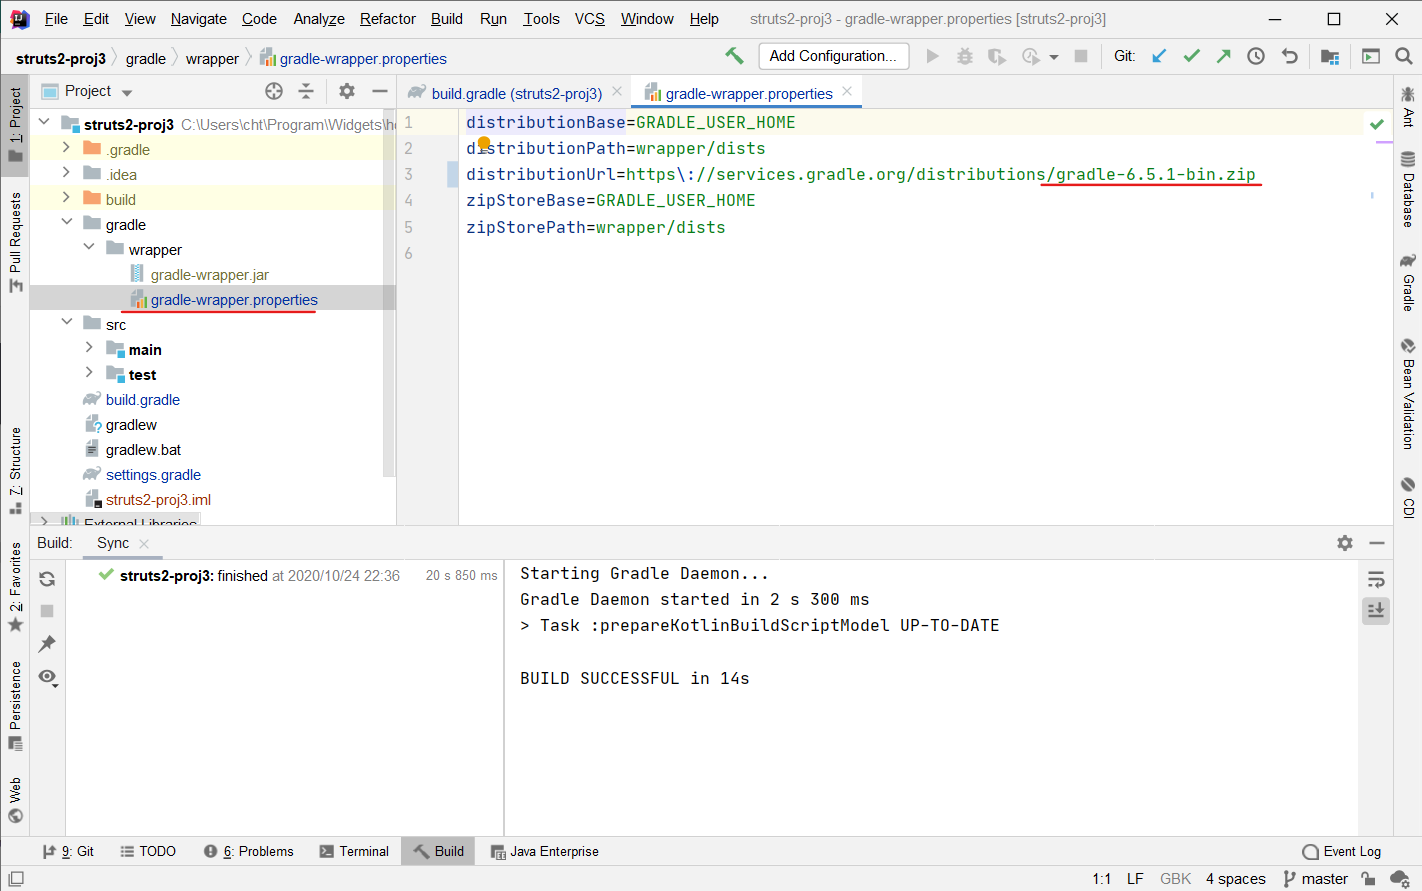The width and height of the screenshot is (1422, 891).
Task: Click Run with Coverage icon
Action: [x=996, y=56]
